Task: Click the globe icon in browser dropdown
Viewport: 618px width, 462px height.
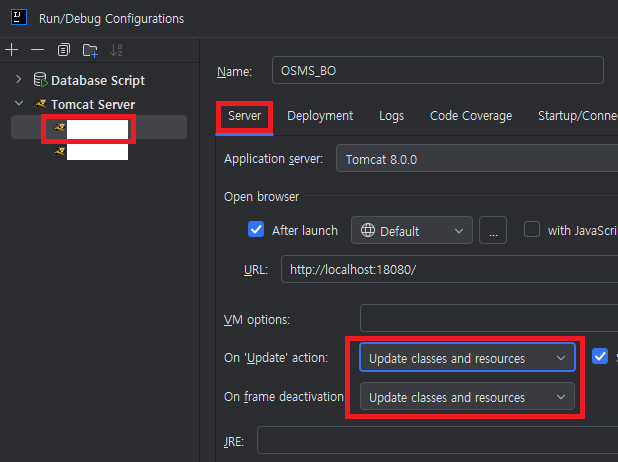Action: click(368, 230)
